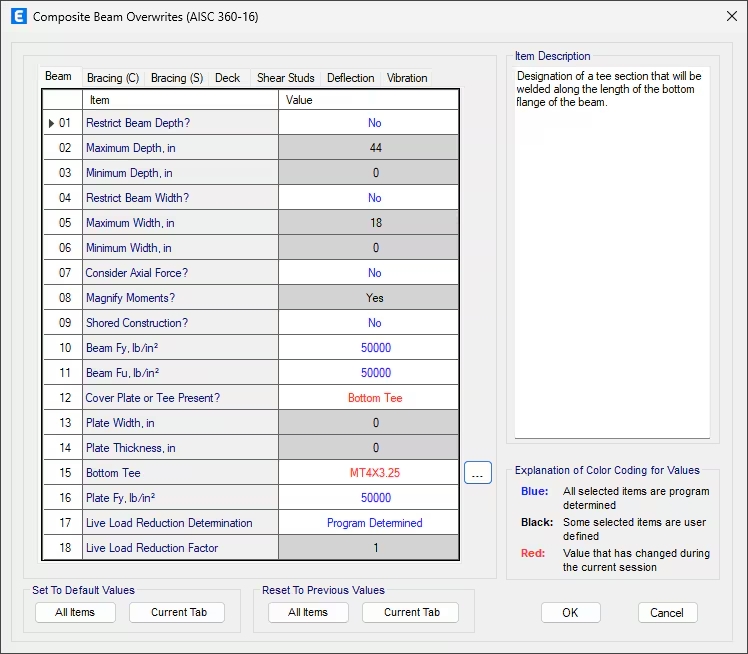Open the Bracing (S) tab
Image resolution: width=748 pixels, height=654 pixels.
click(x=176, y=78)
